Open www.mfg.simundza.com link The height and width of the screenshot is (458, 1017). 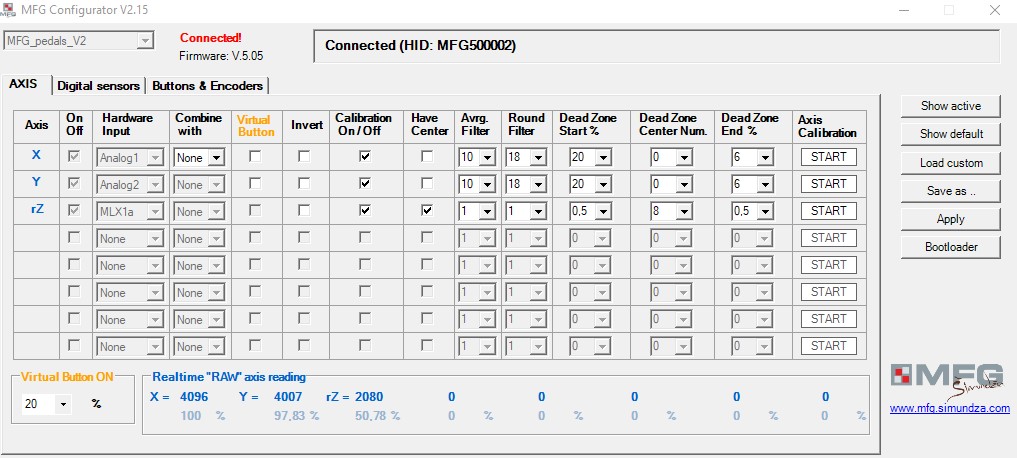tap(950, 409)
